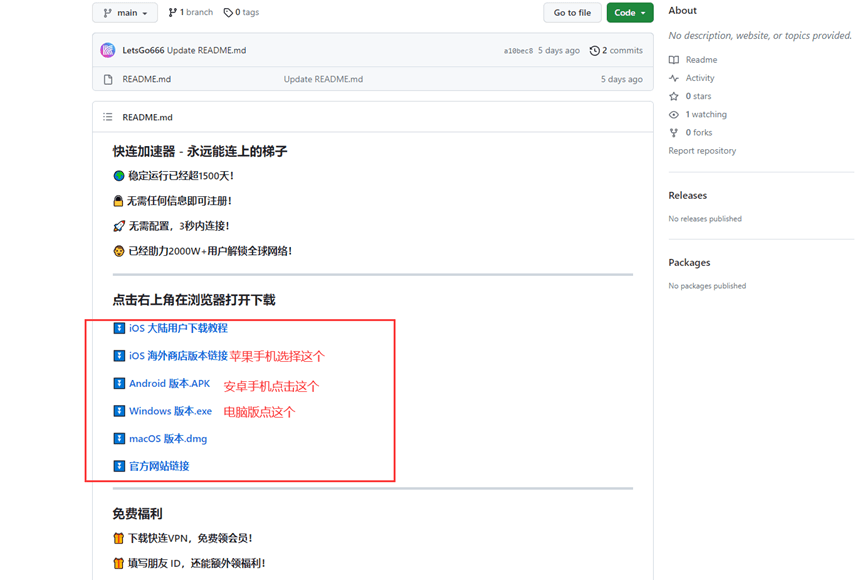Open Readme link in About sidebar
This screenshot has height=580, width=865.
pyautogui.click(x=701, y=60)
